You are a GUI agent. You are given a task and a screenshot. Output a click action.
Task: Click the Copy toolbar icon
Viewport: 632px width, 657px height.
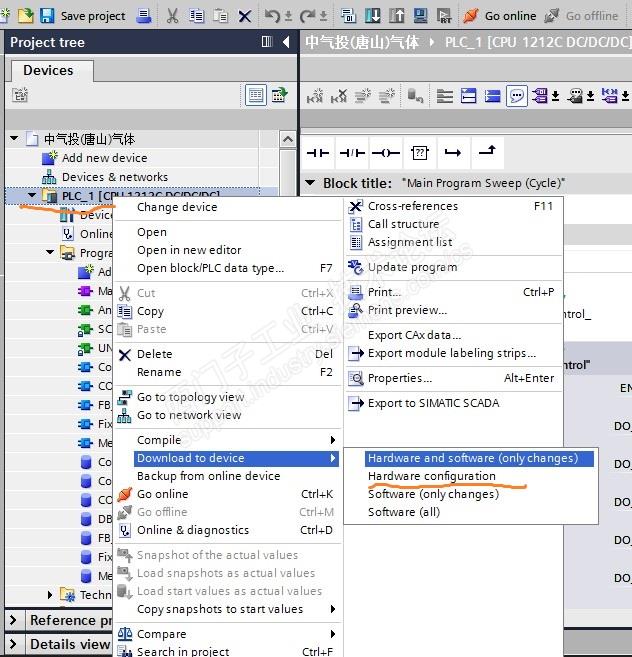[196, 16]
